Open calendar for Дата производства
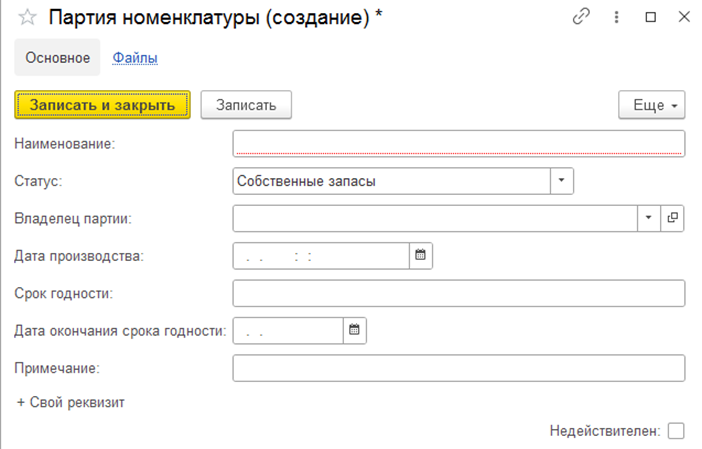Image resolution: width=702 pixels, height=449 pixels. coord(420,256)
